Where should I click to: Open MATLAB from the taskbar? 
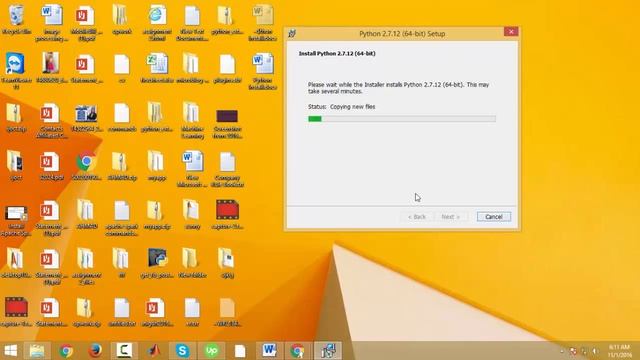(x=153, y=351)
